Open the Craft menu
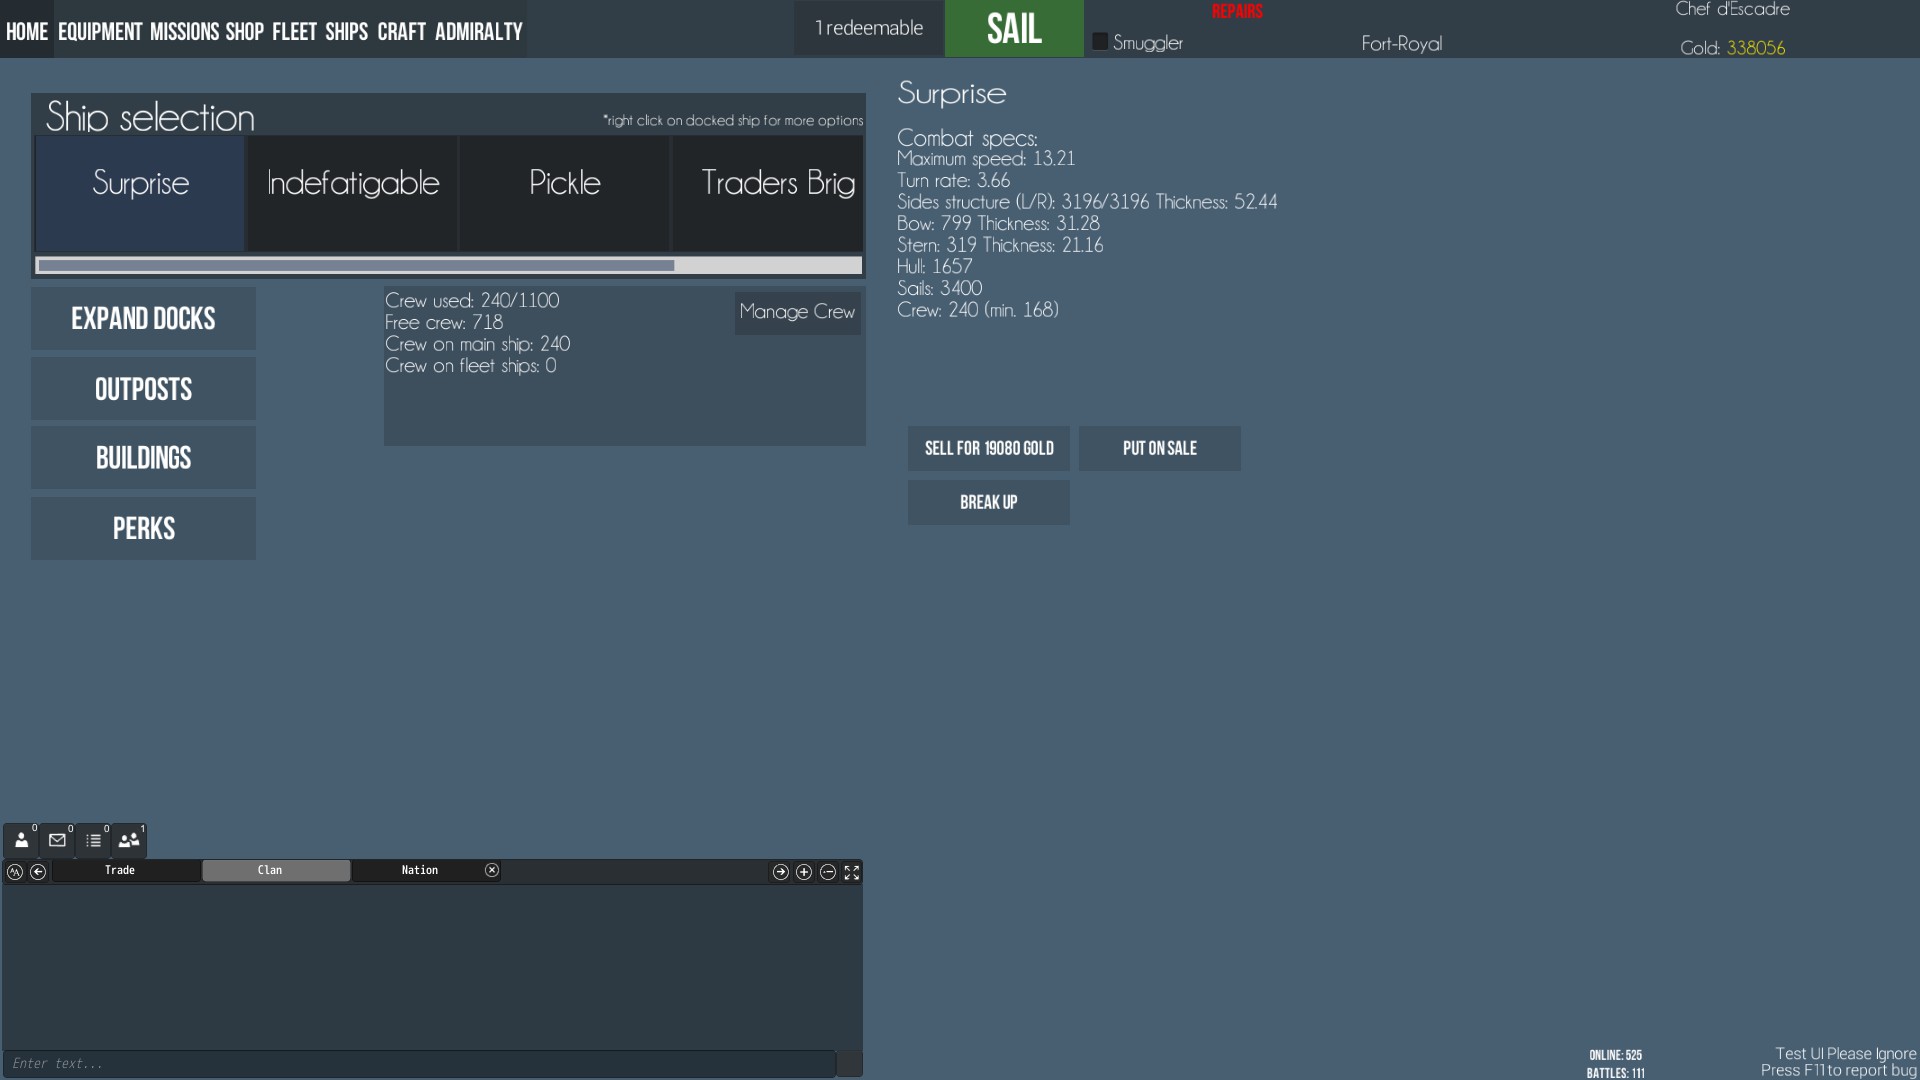 401,32
